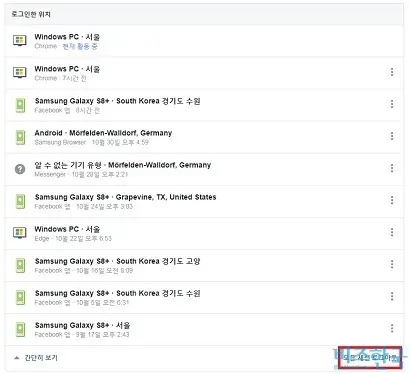Click the PC icon for Chrome 7시간 전 session
The image size is (410, 374).
[x=20, y=72]
